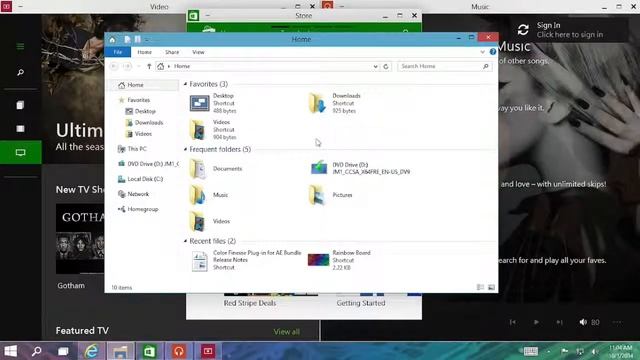The height and width of the screenshot is (360, 640).
Task: Click the Windows Start button
Action: click(10, 351)
